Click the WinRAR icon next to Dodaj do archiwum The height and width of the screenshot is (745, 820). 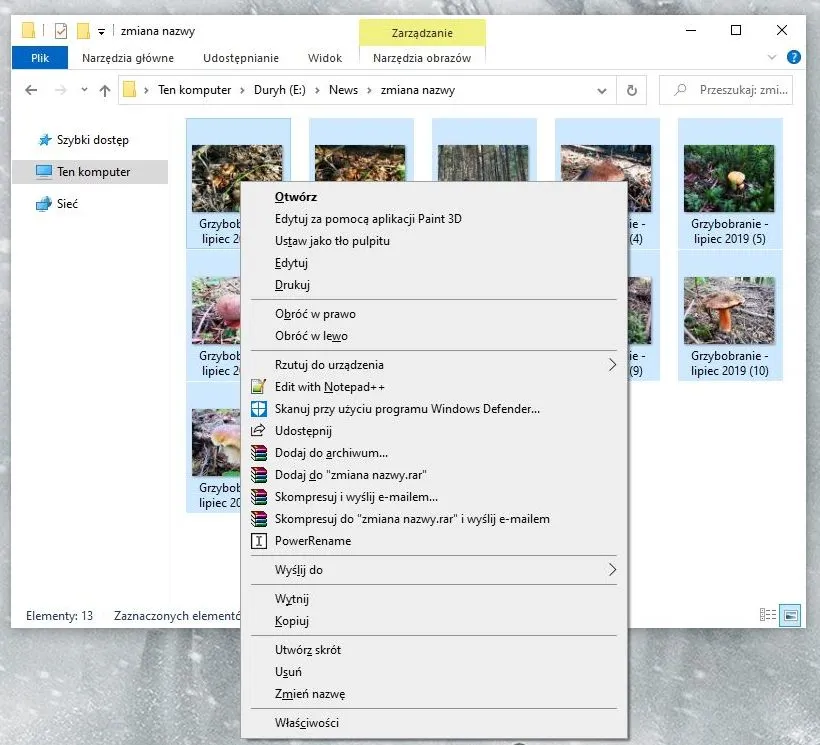pyautogui.click(x=259, y=453)
